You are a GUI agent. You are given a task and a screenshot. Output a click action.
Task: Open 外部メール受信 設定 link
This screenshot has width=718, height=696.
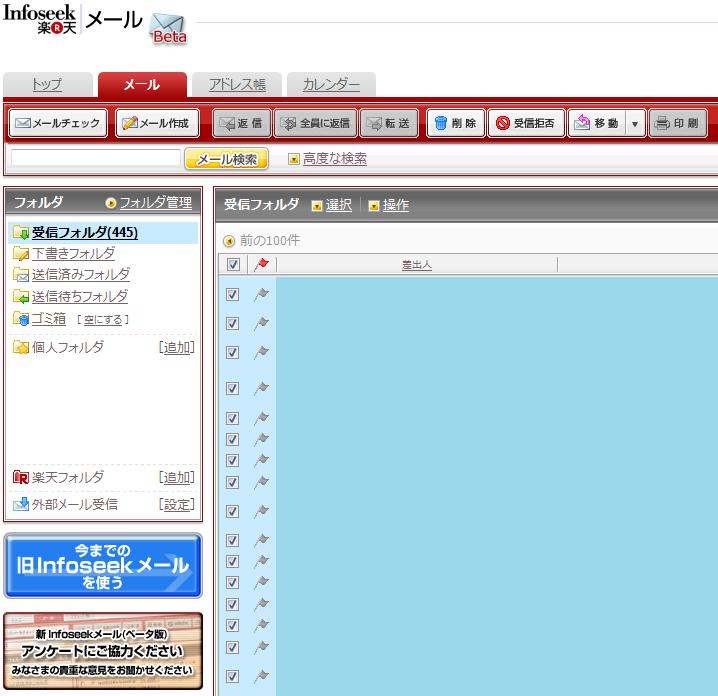coord(177,505)
